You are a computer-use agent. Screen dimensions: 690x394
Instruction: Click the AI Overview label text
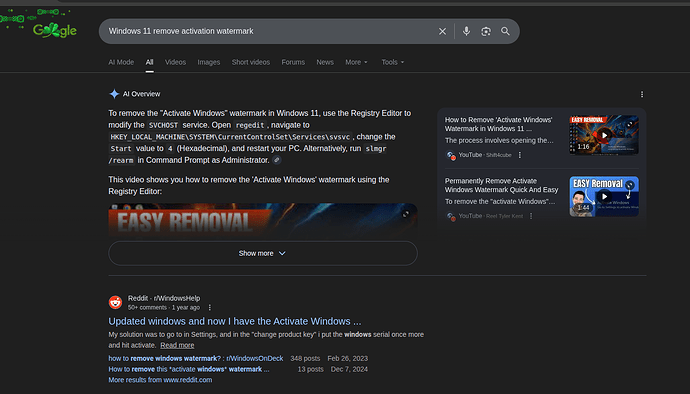(x=141, y=94)
